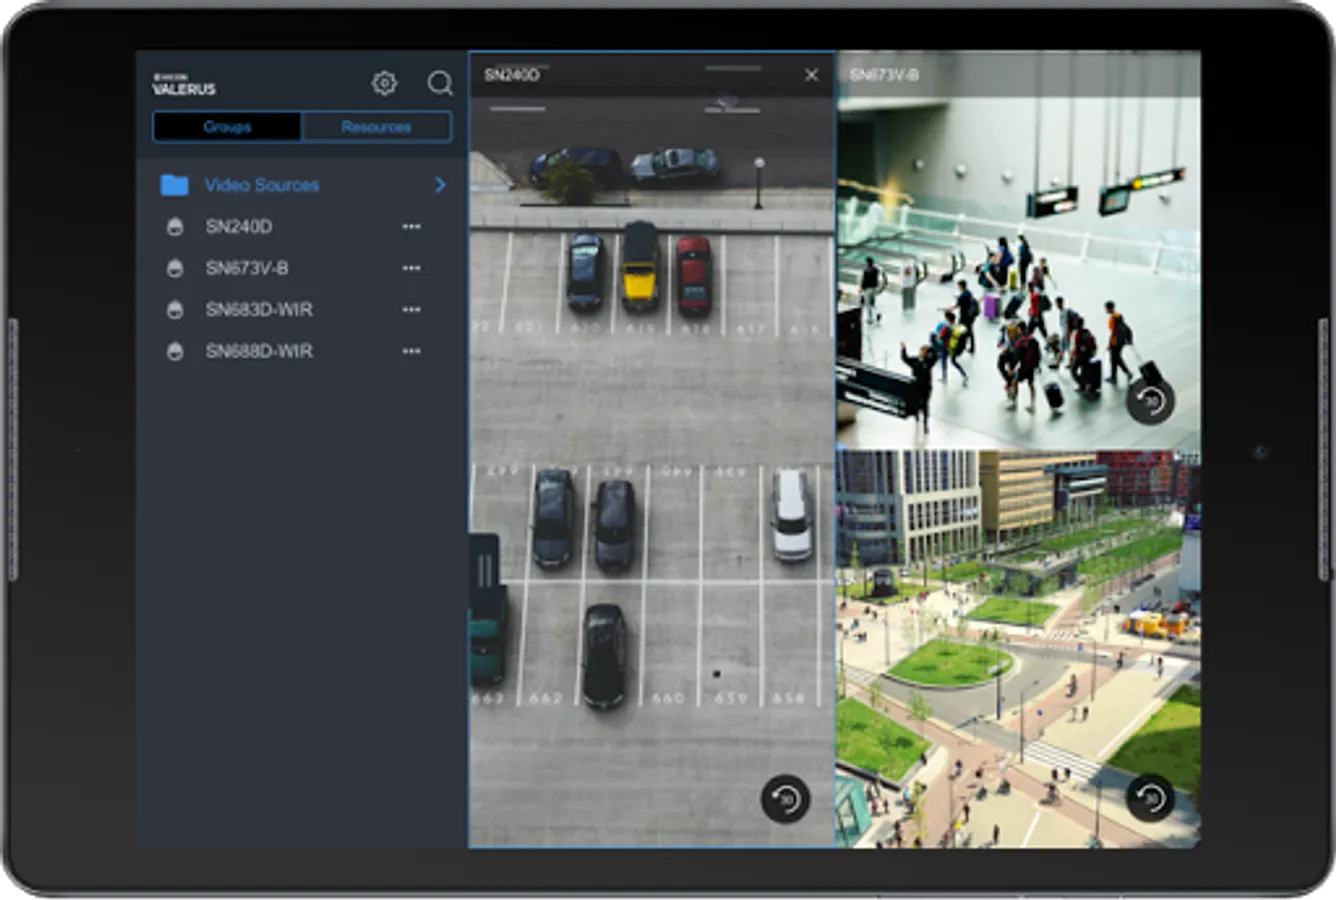Select the airport terminal video feed
Screen dimensions: 1336x900
[x=1018, y=250]
